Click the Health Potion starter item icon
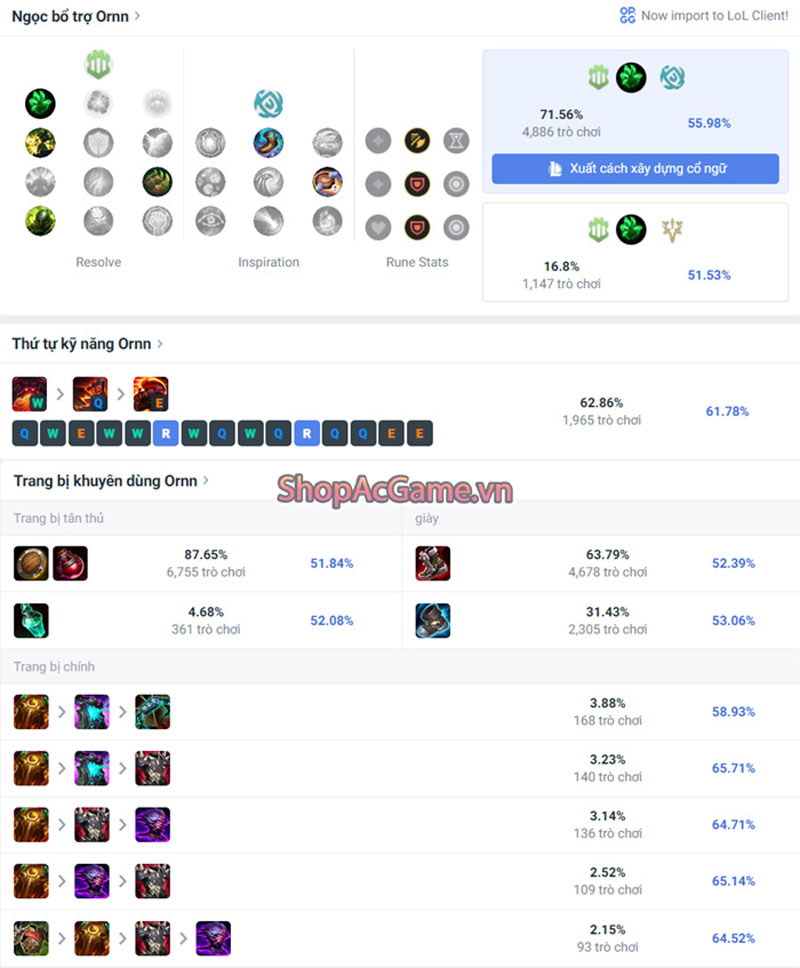The image size is (800, 968). pyautogui.click(x=70, y=563)
